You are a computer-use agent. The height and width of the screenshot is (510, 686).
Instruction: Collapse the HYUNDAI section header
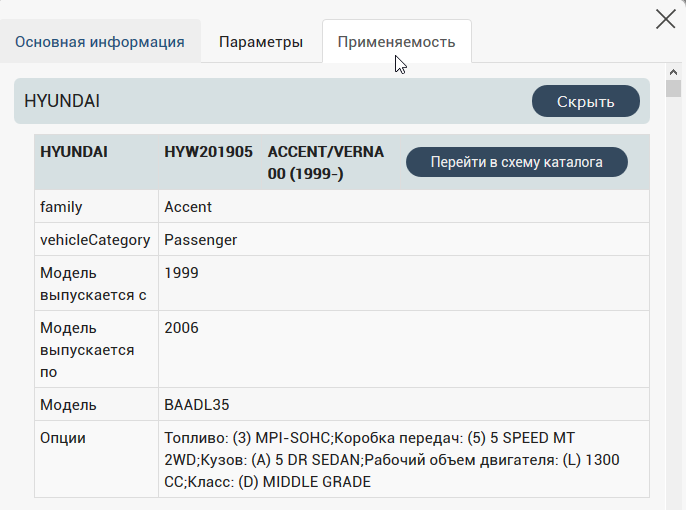click(585, 101)
